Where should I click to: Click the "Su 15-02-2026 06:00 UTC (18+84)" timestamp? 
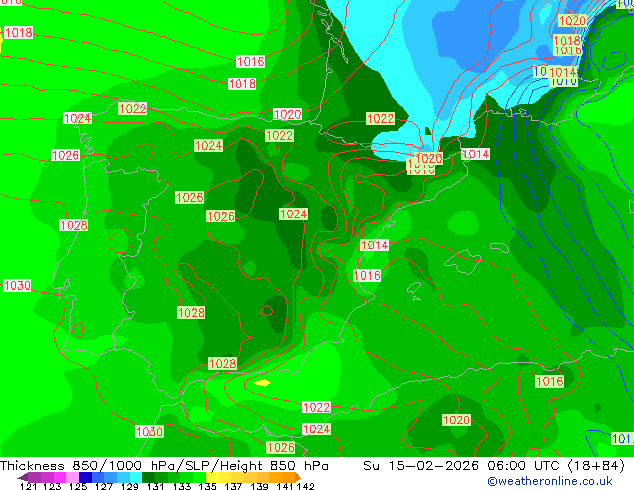tap(494, 466)
